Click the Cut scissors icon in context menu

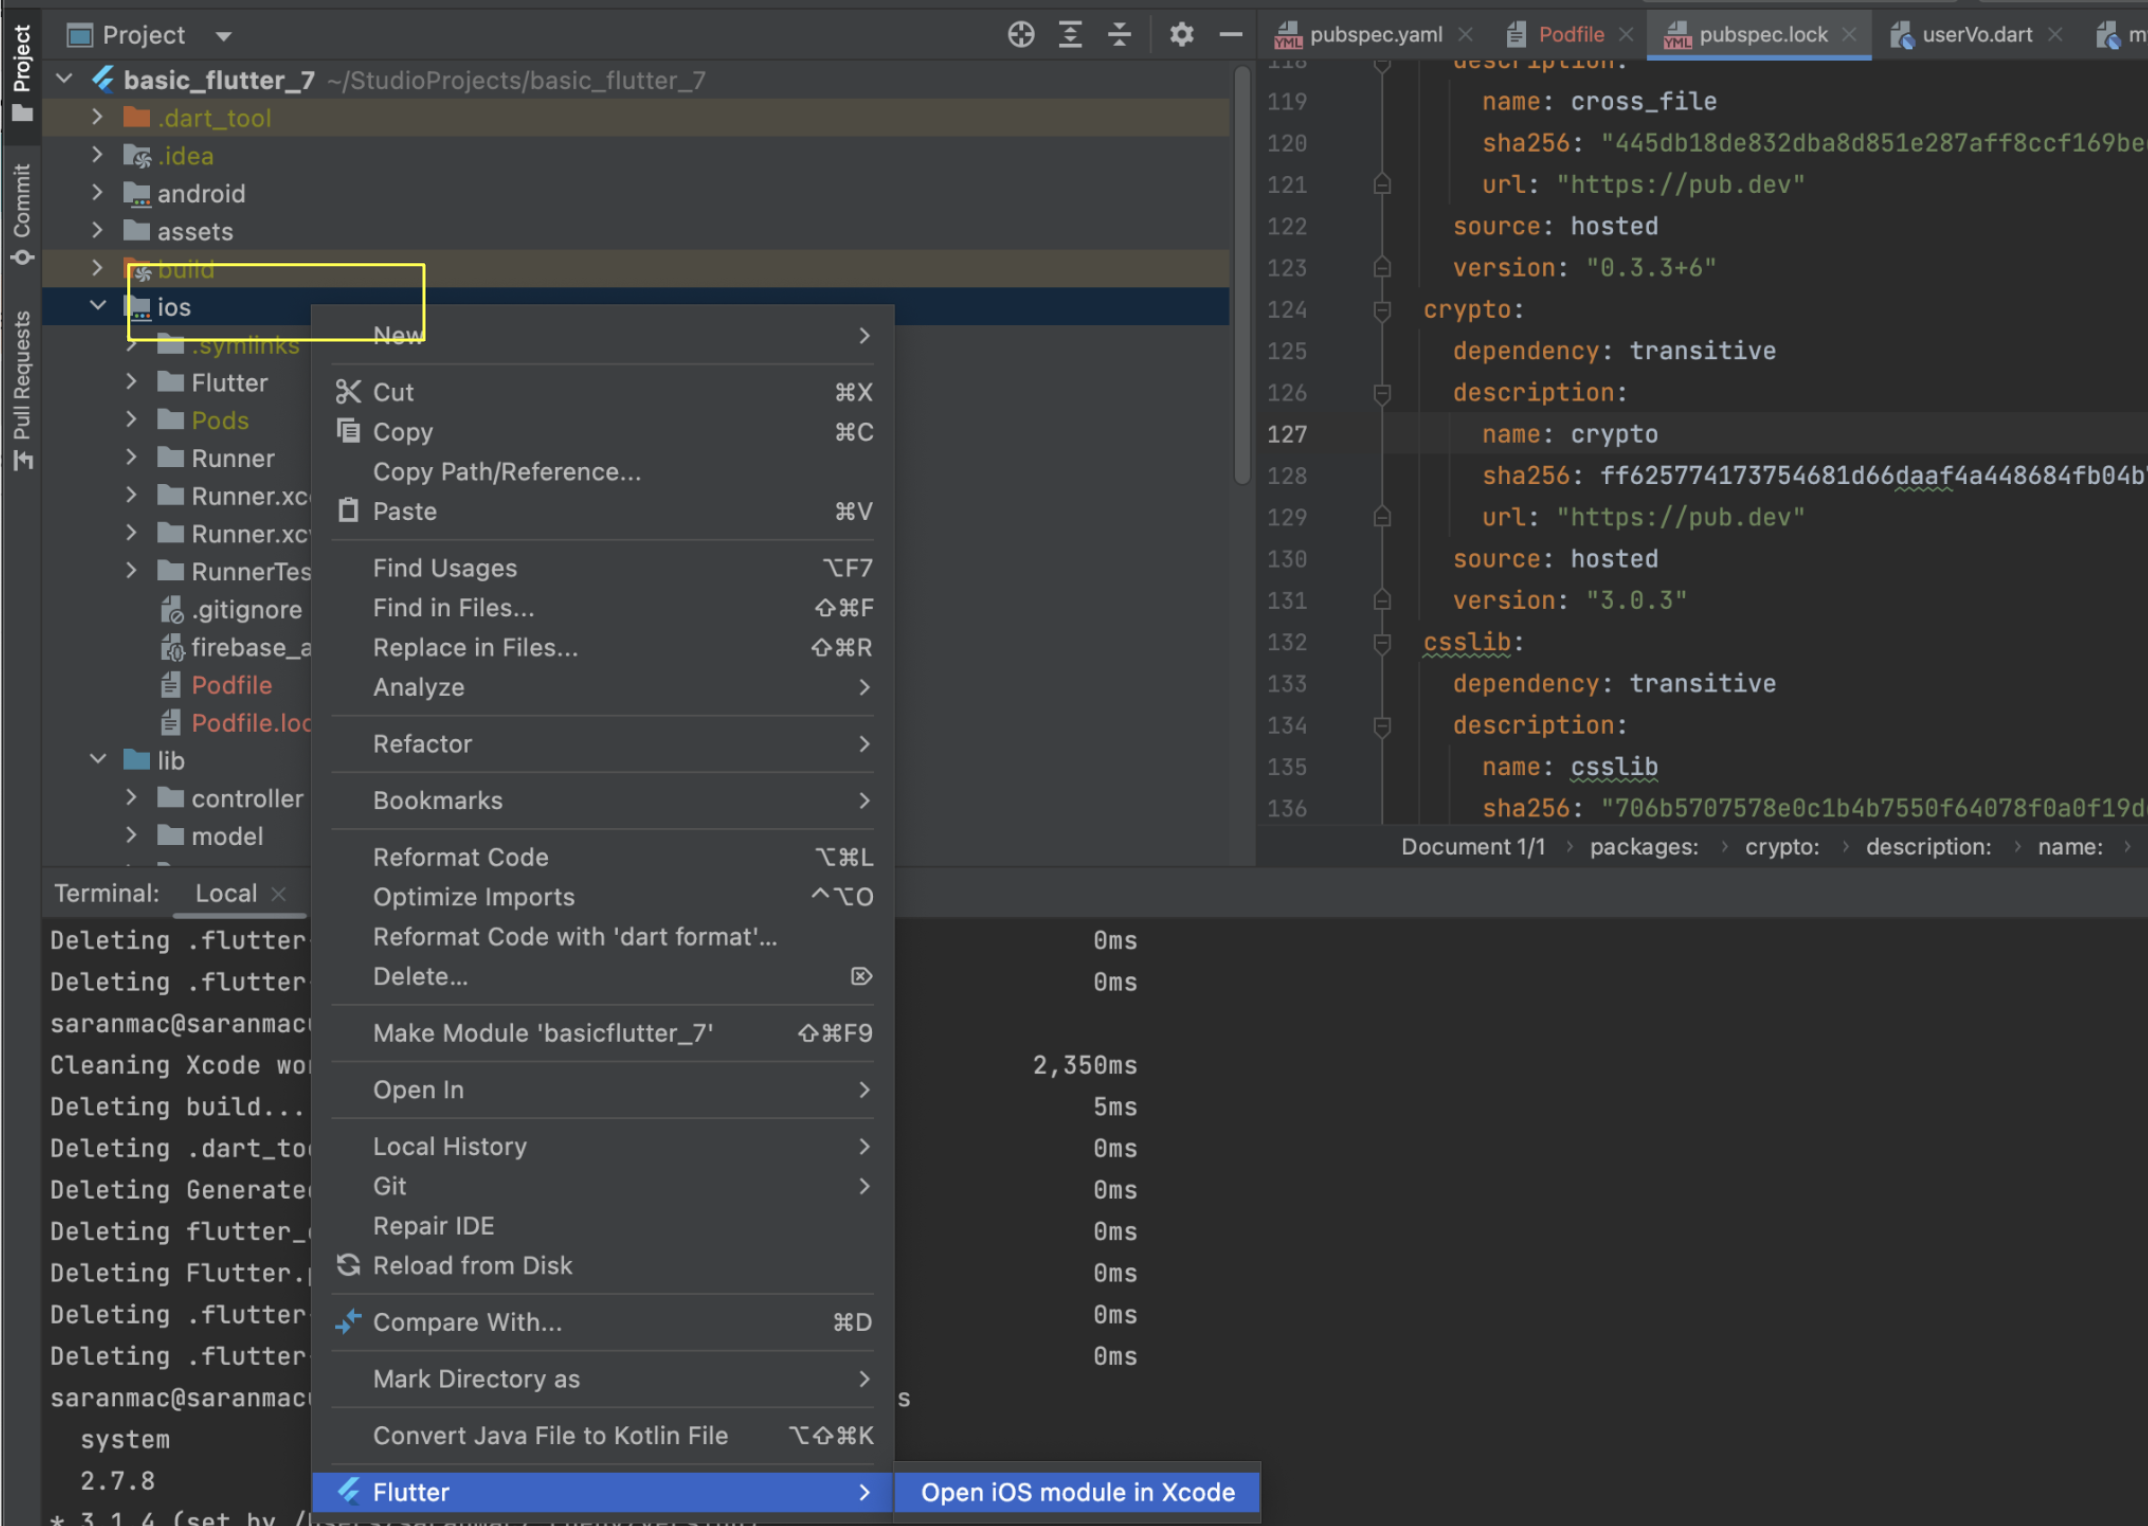347,392
